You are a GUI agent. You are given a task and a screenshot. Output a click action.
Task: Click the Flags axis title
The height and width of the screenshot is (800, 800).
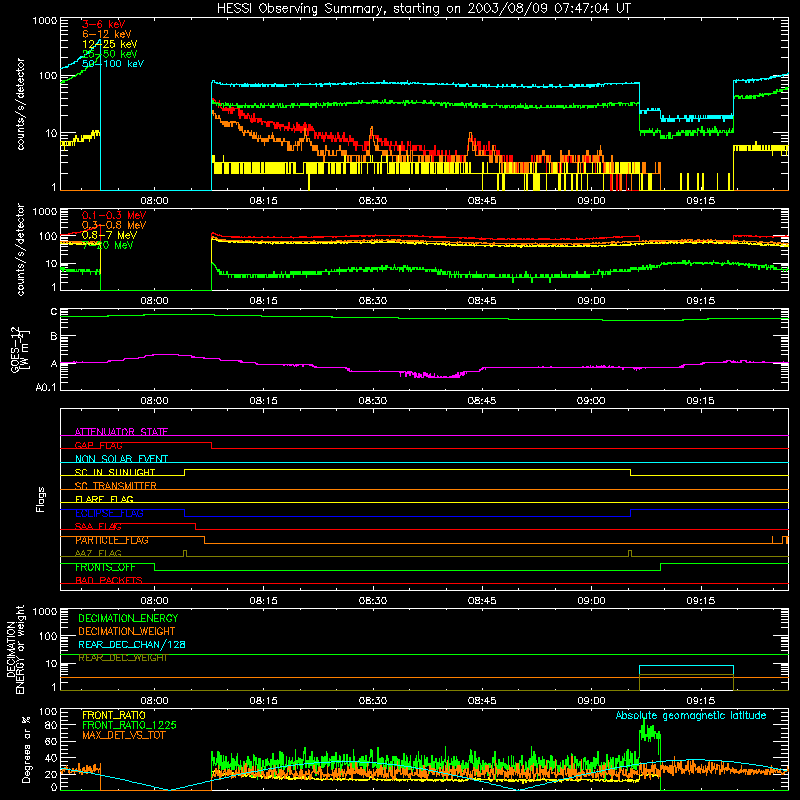click(x=41, y=500)
